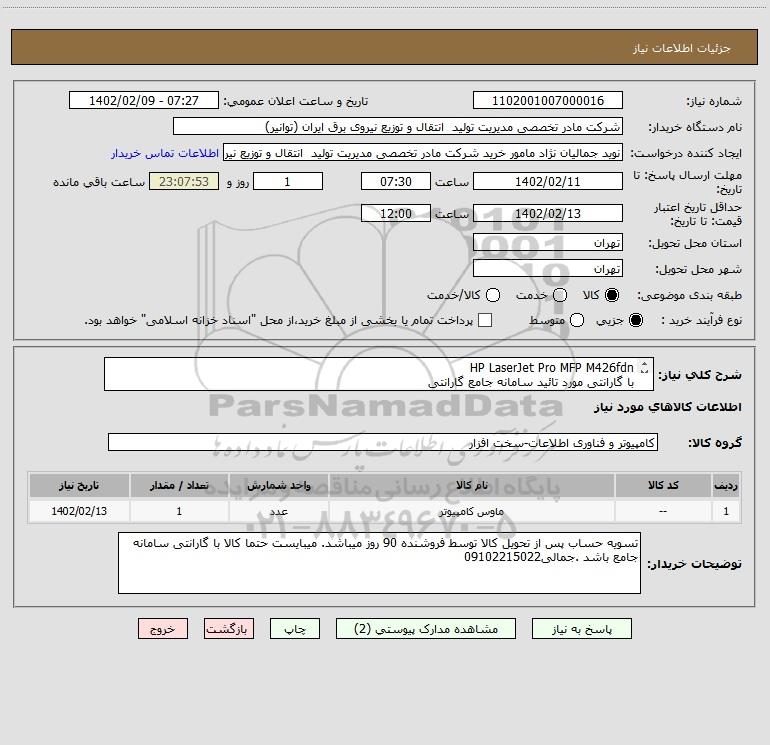The image size is (770, 745).
Task: Click the نام دستگاه خریدار field
Action: (398, 127)
